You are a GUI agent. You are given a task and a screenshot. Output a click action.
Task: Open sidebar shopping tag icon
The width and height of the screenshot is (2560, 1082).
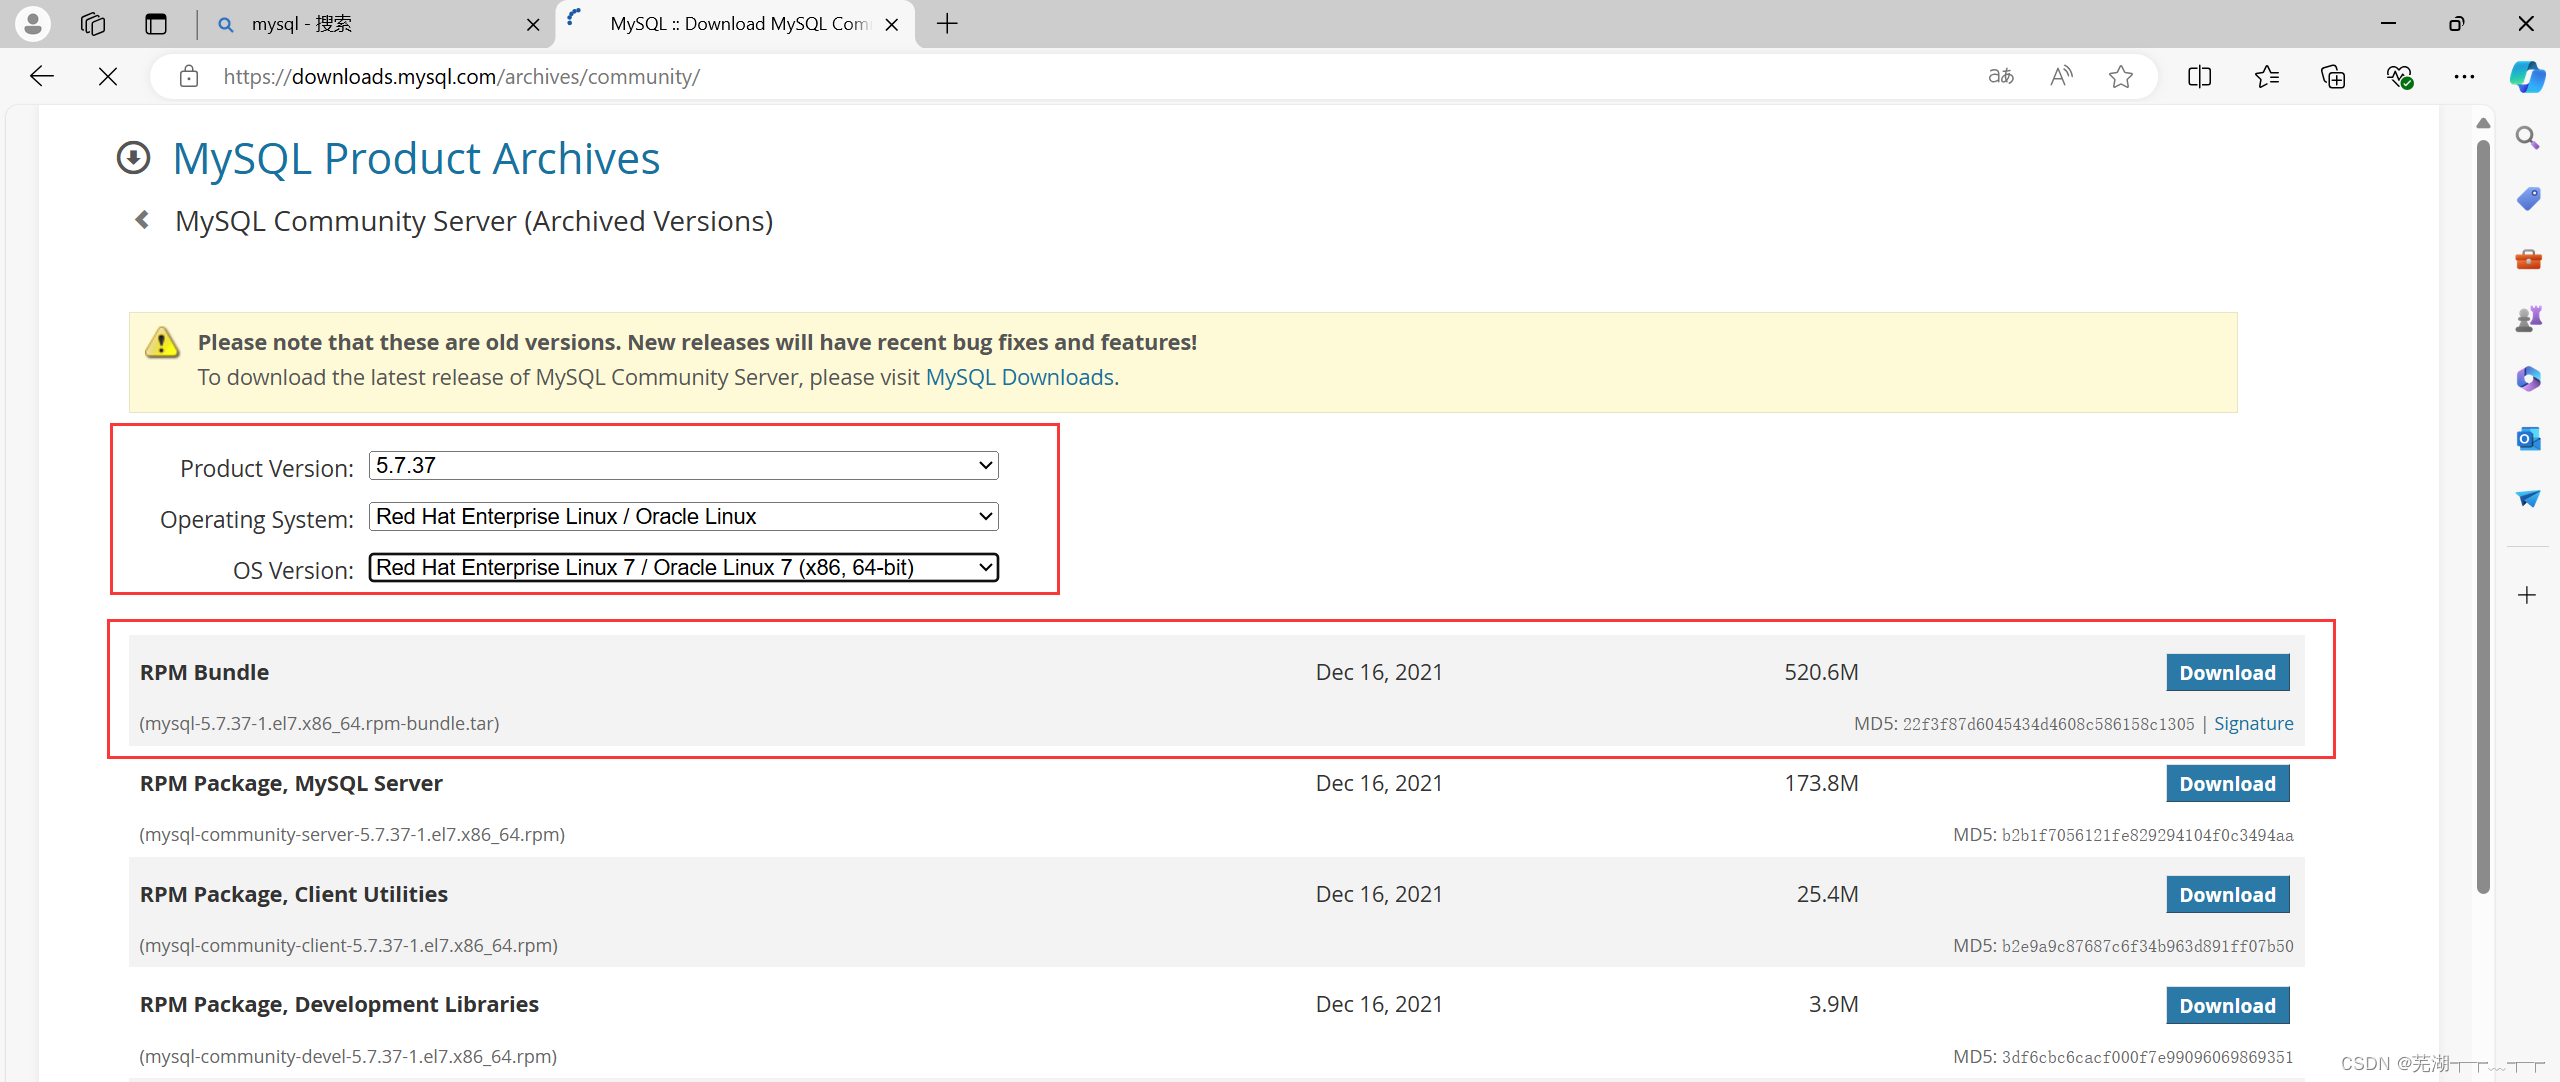point(2528,198)
